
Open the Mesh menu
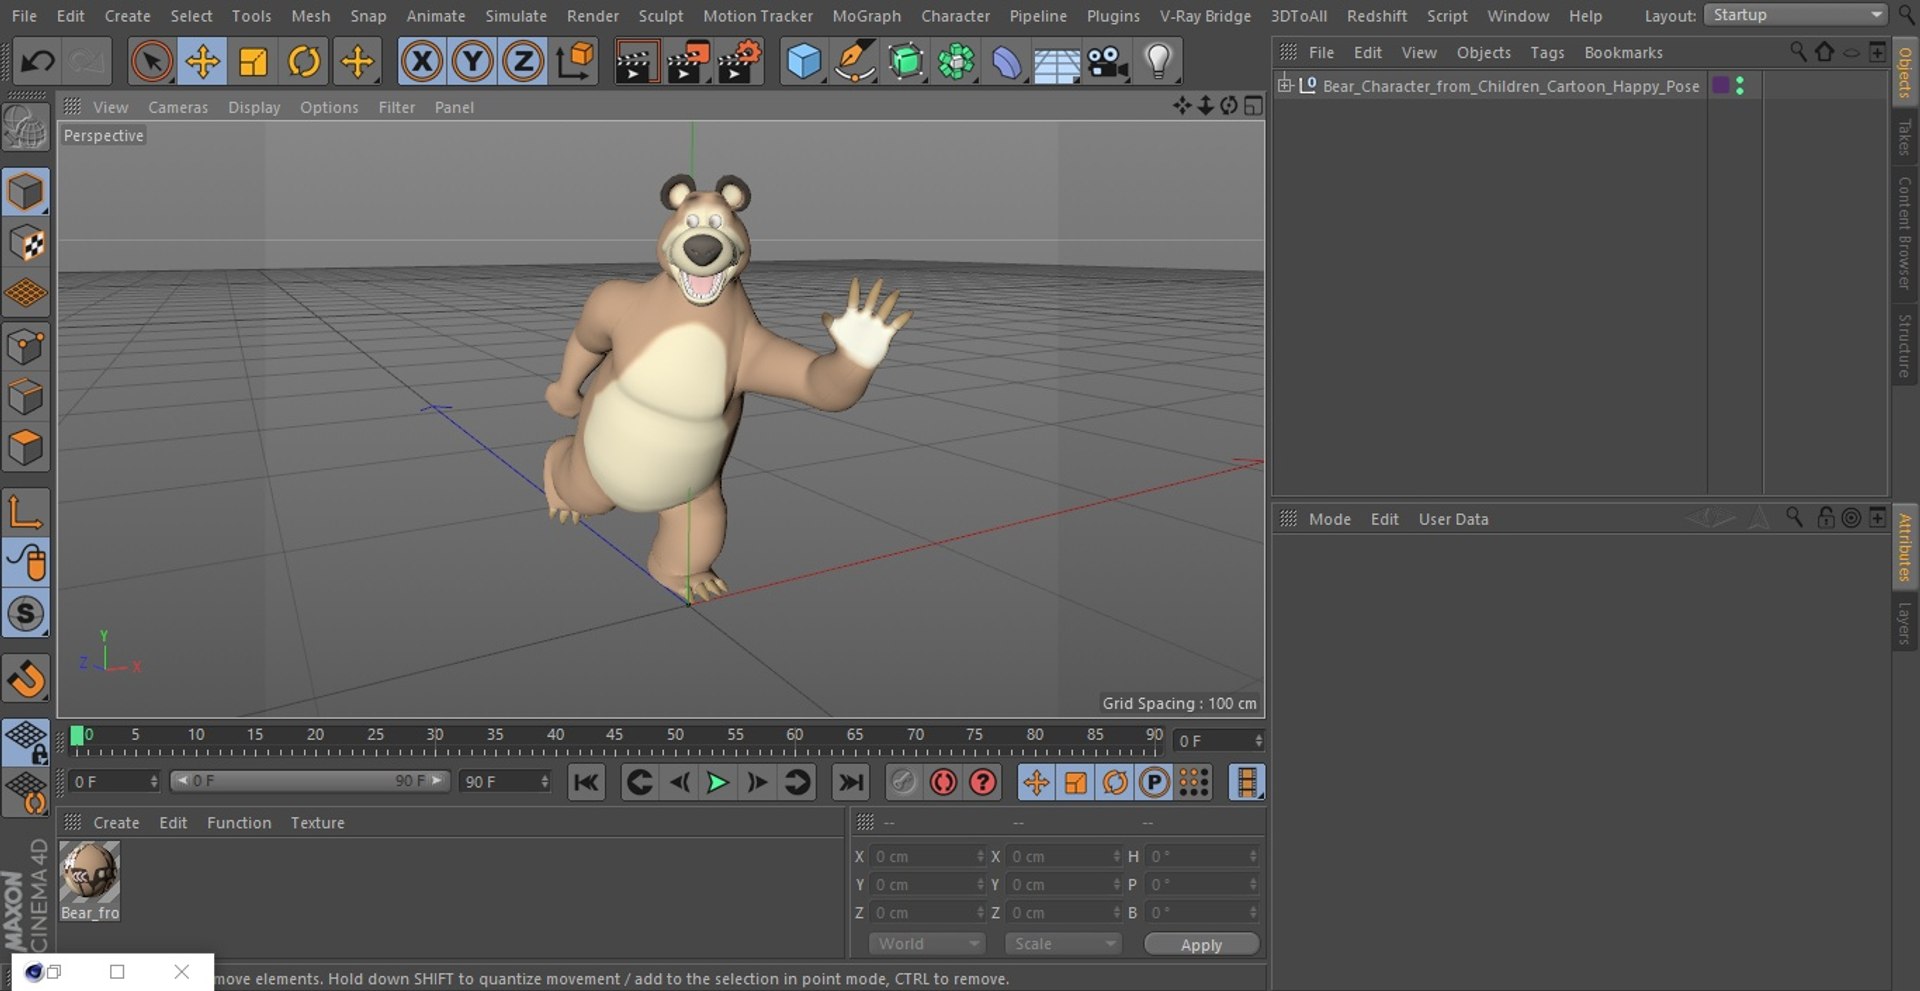[310, 16]
